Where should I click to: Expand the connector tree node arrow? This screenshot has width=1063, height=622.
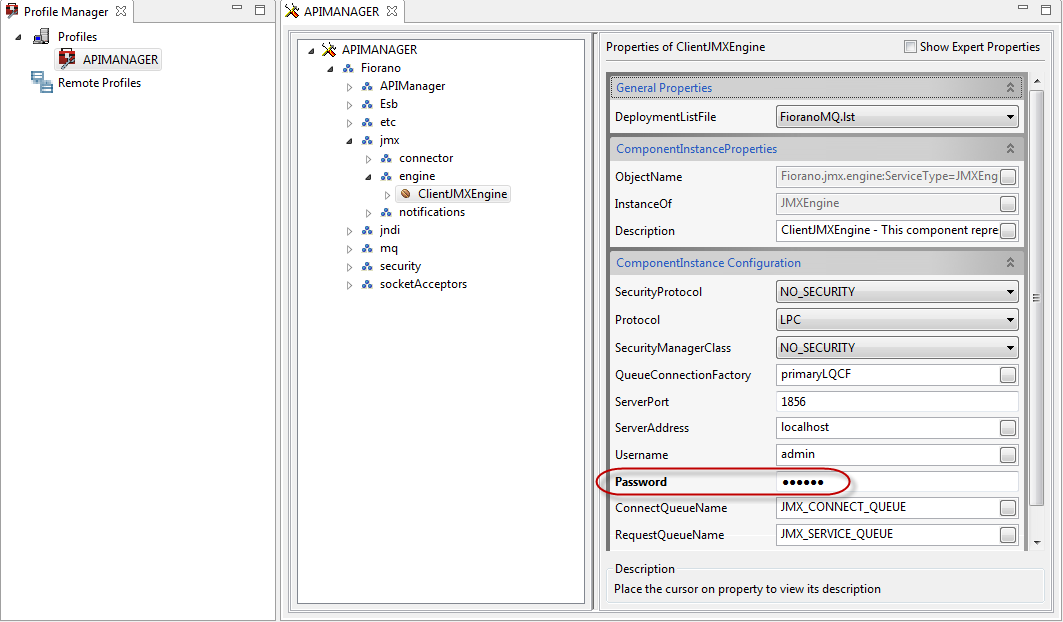(x=369, y=159)
